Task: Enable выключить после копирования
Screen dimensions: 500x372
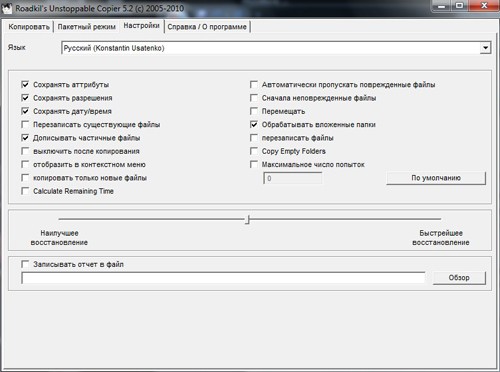Action: point(25,151)
